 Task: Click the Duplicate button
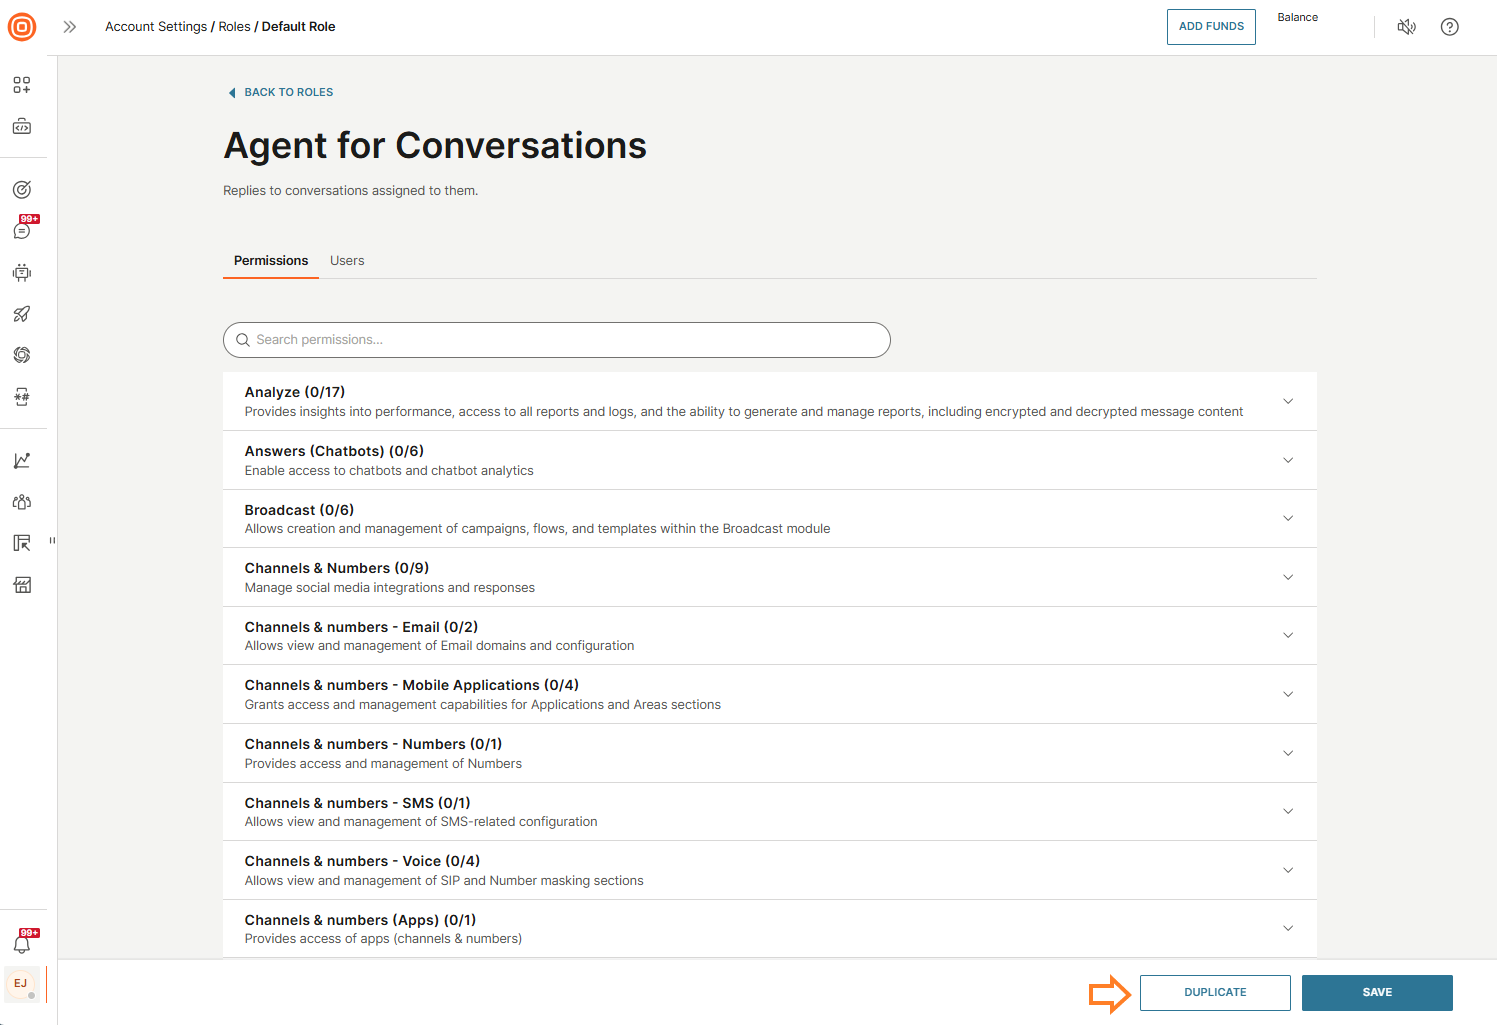click(x=1215, y=993)
